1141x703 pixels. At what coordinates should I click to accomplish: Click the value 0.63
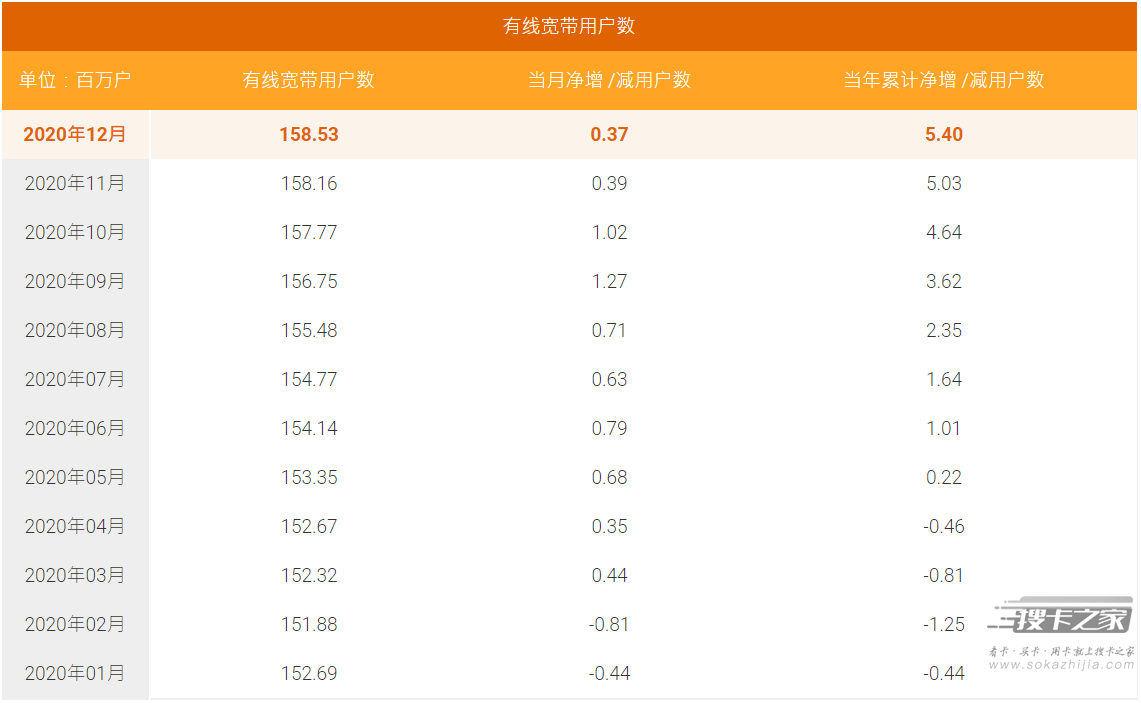coord(609,379)
